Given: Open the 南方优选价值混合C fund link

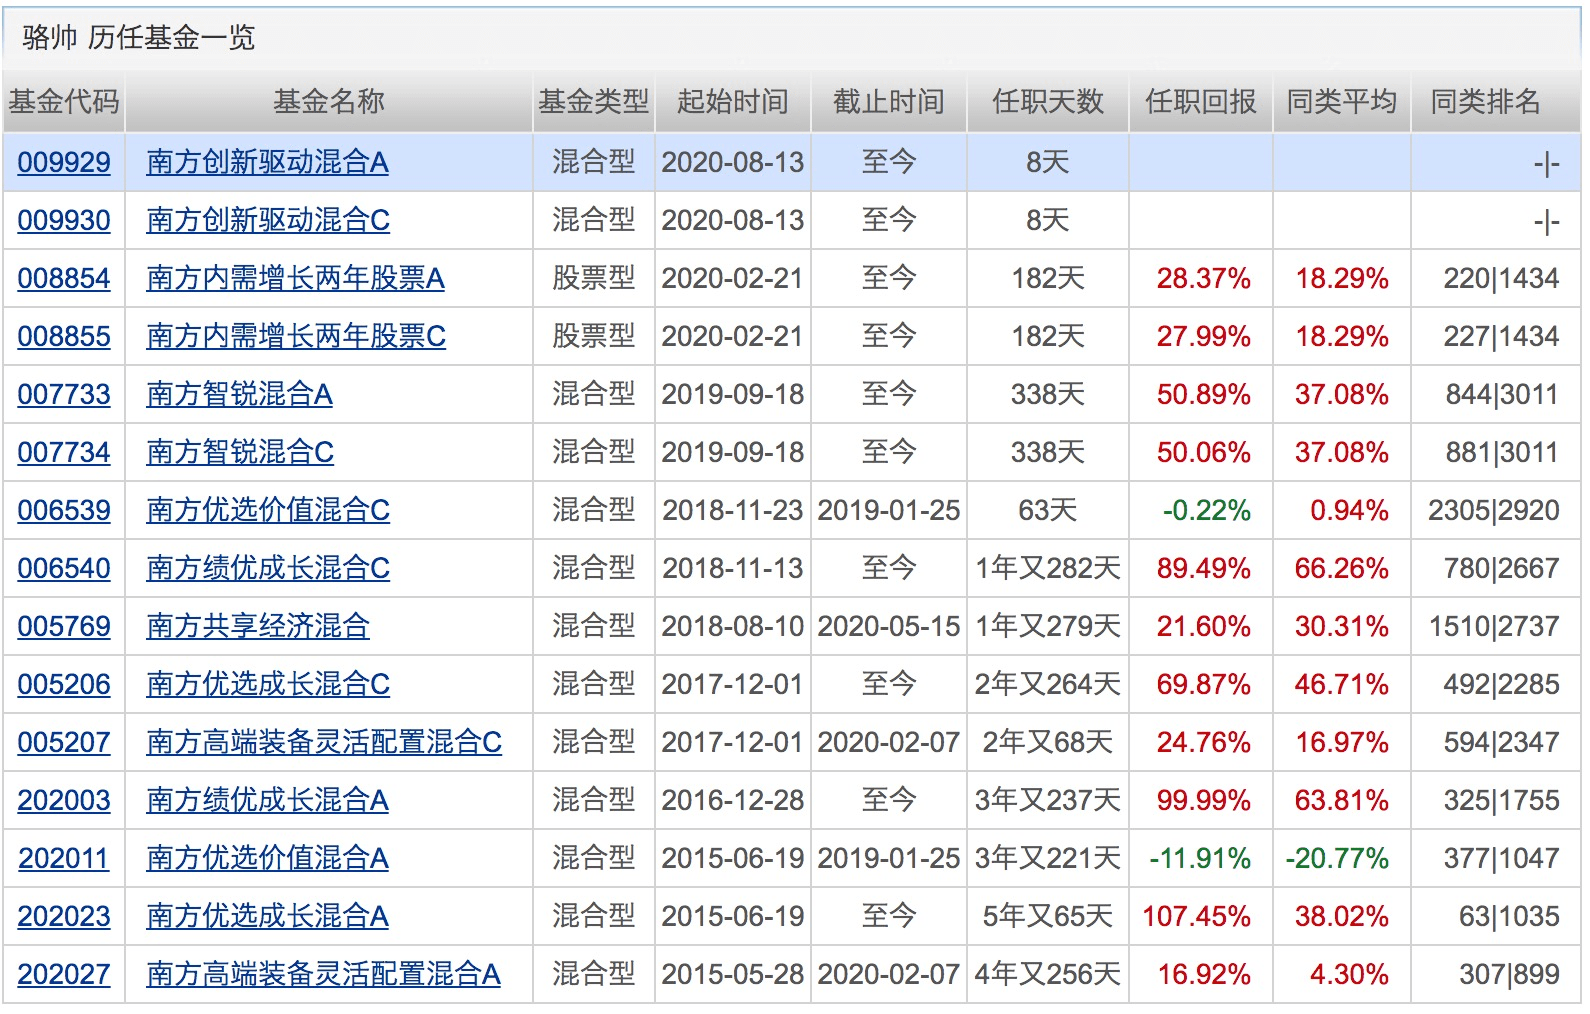Looking at the screenshot, I should (x=268, y=510).
